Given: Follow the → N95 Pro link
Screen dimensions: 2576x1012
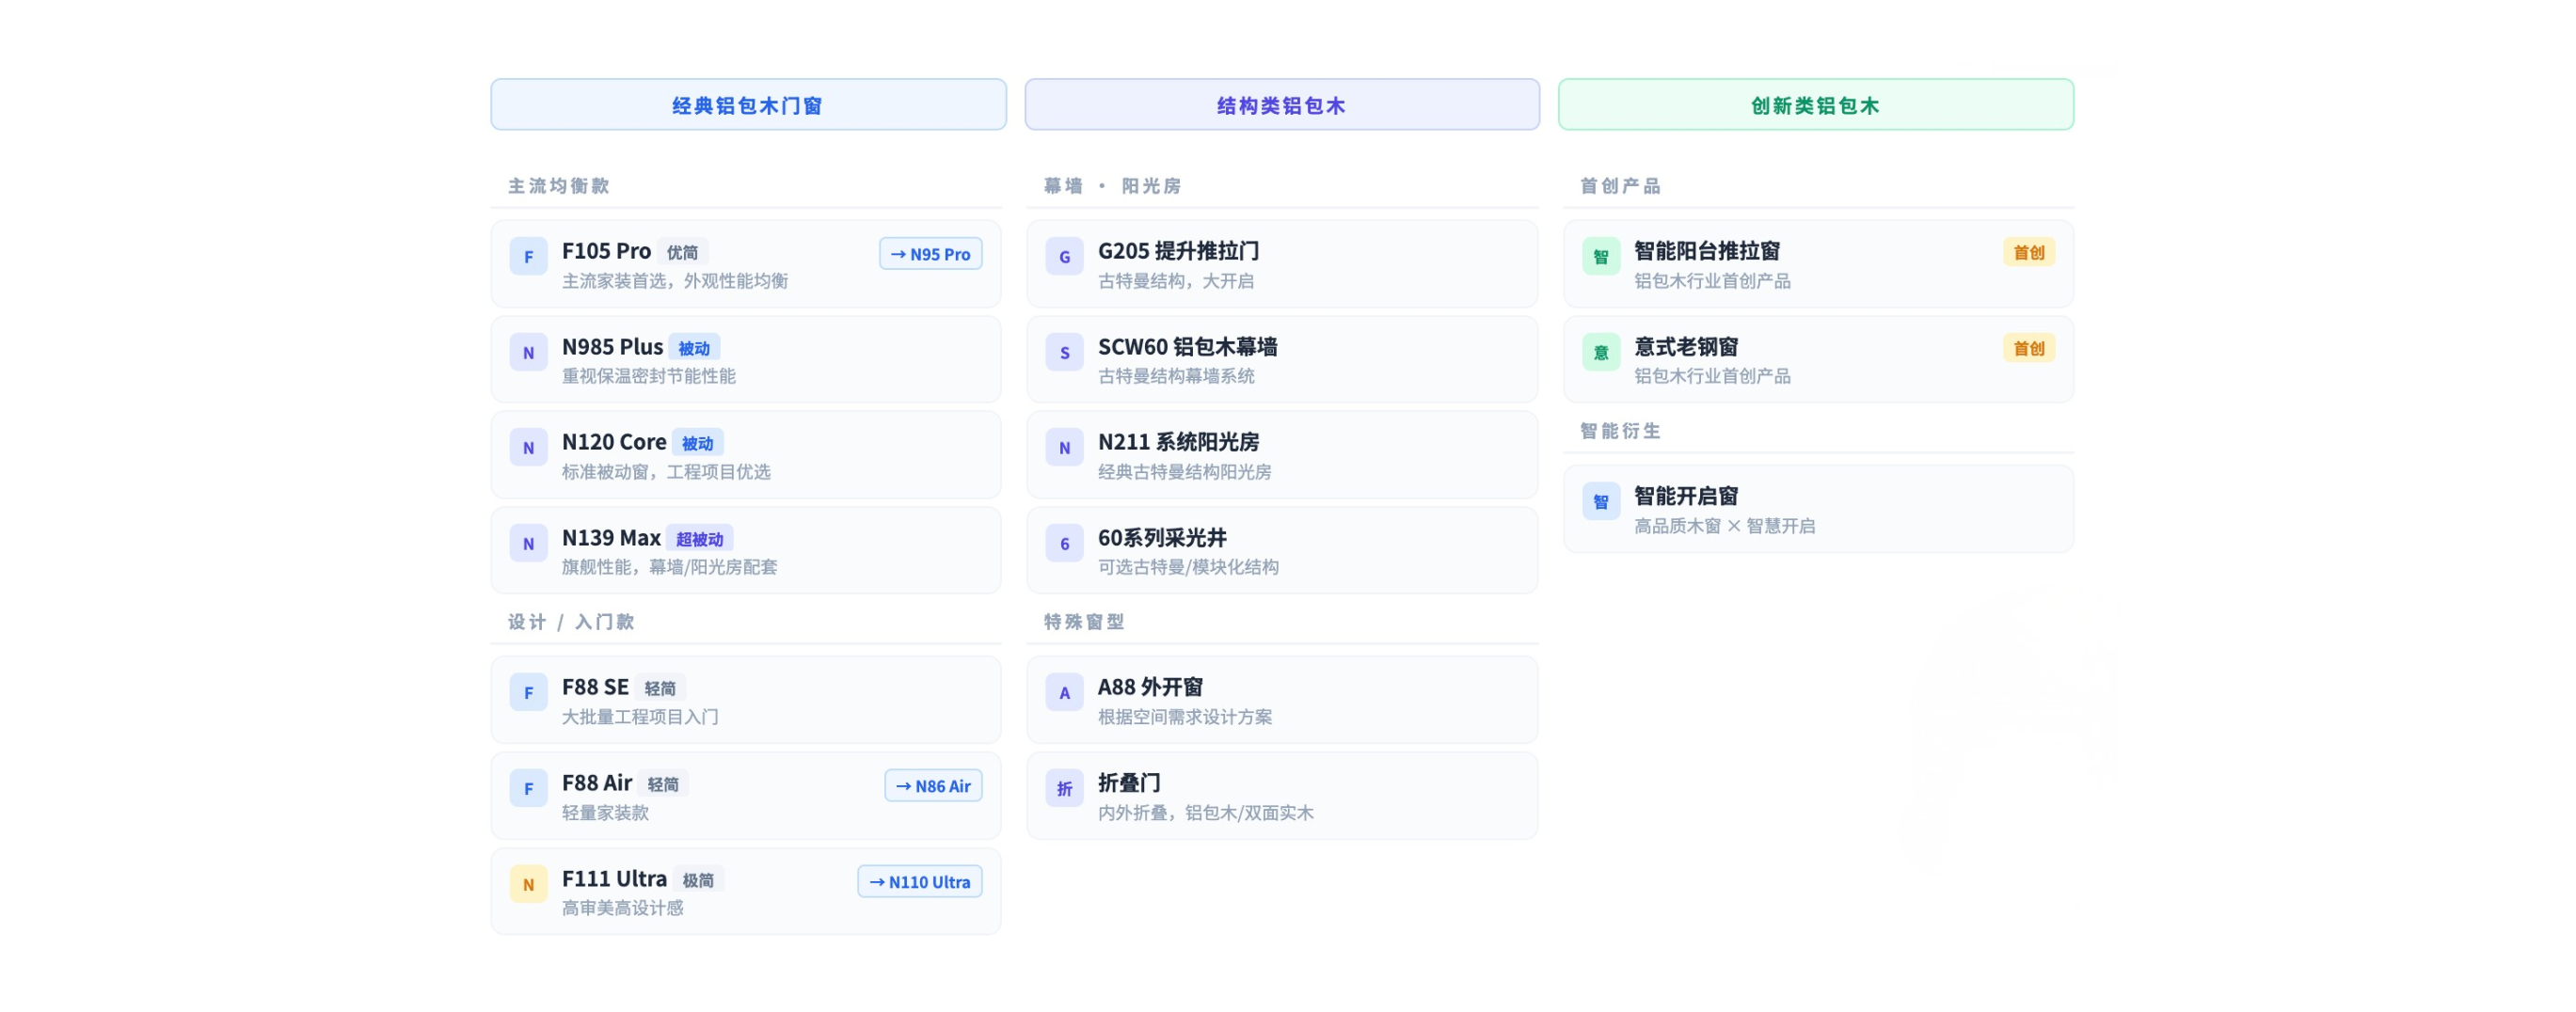Looking at the screenshot, I should click(930, 254).
